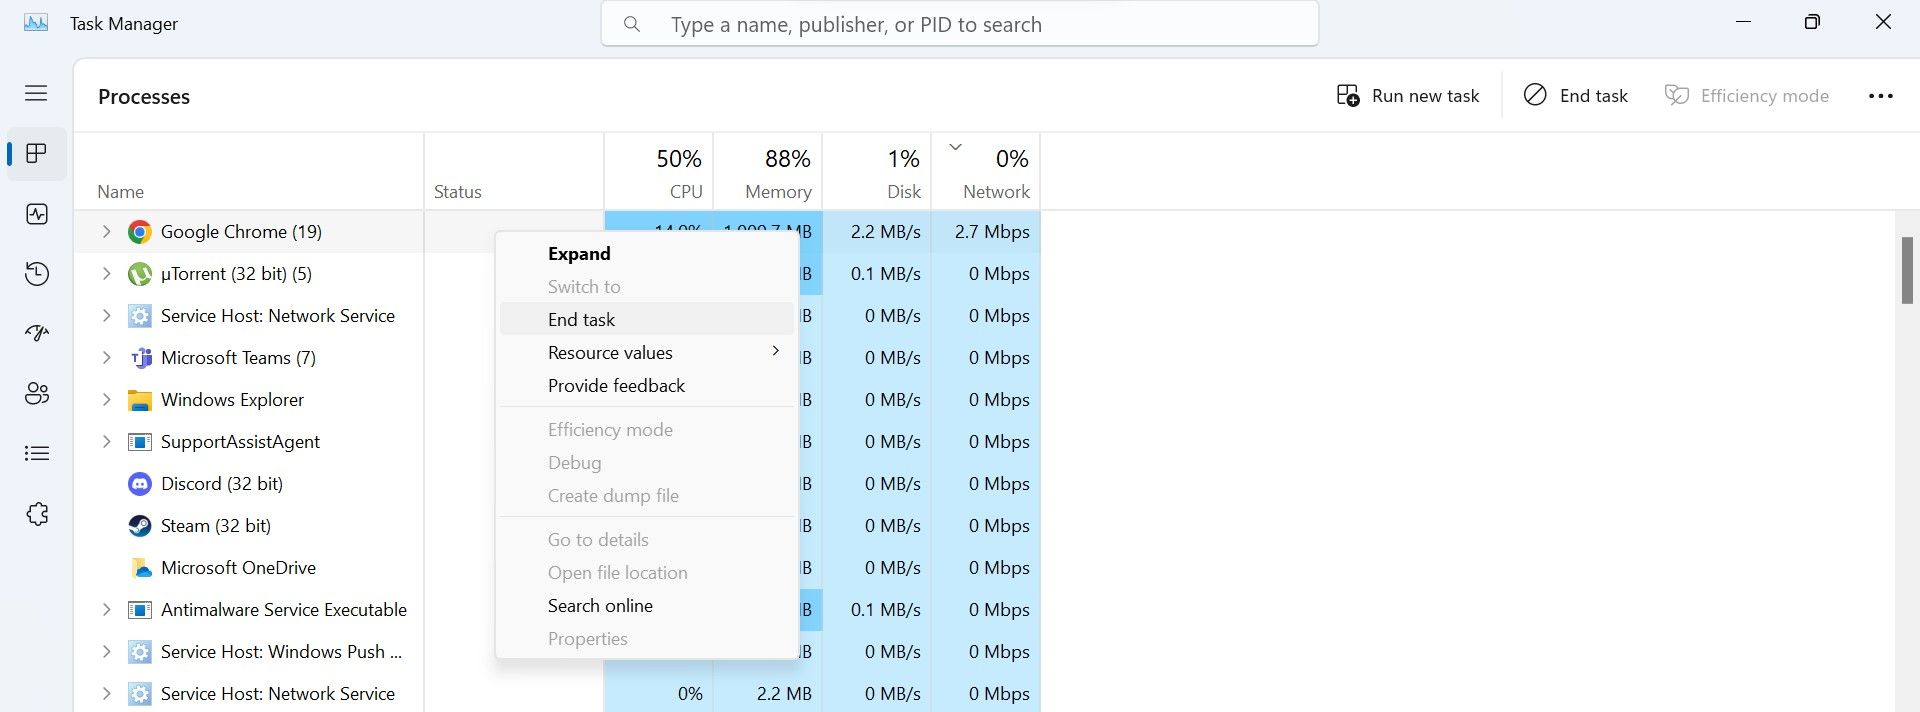Select the Processes sidebar icon

37,153
